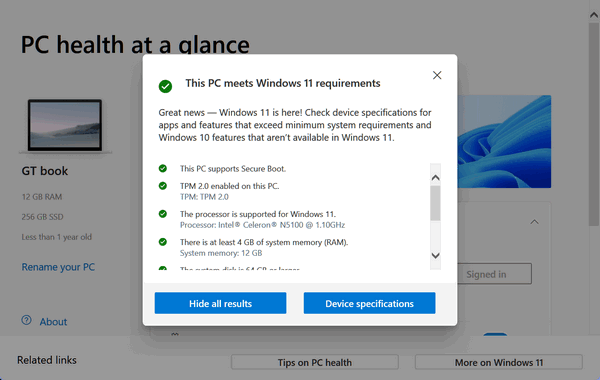
Task: Click 'Less than 1 year old' text
Action: point(57,237)
